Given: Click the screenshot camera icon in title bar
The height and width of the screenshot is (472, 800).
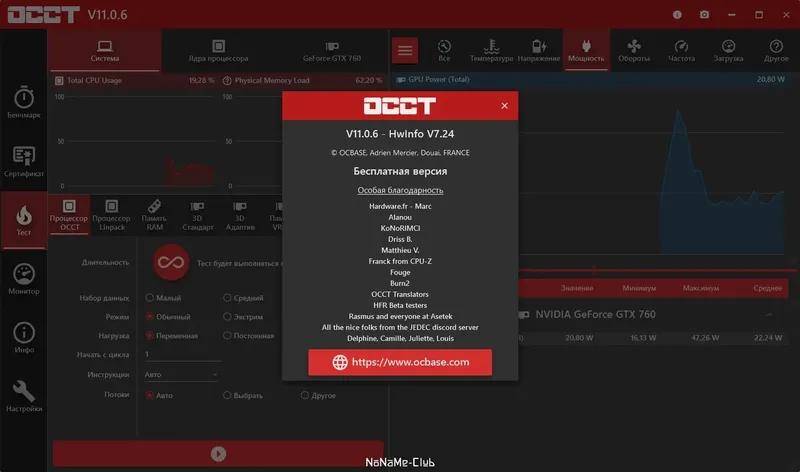Looking at the screenshot, I should pyautogui.click(x=704, y=15).
